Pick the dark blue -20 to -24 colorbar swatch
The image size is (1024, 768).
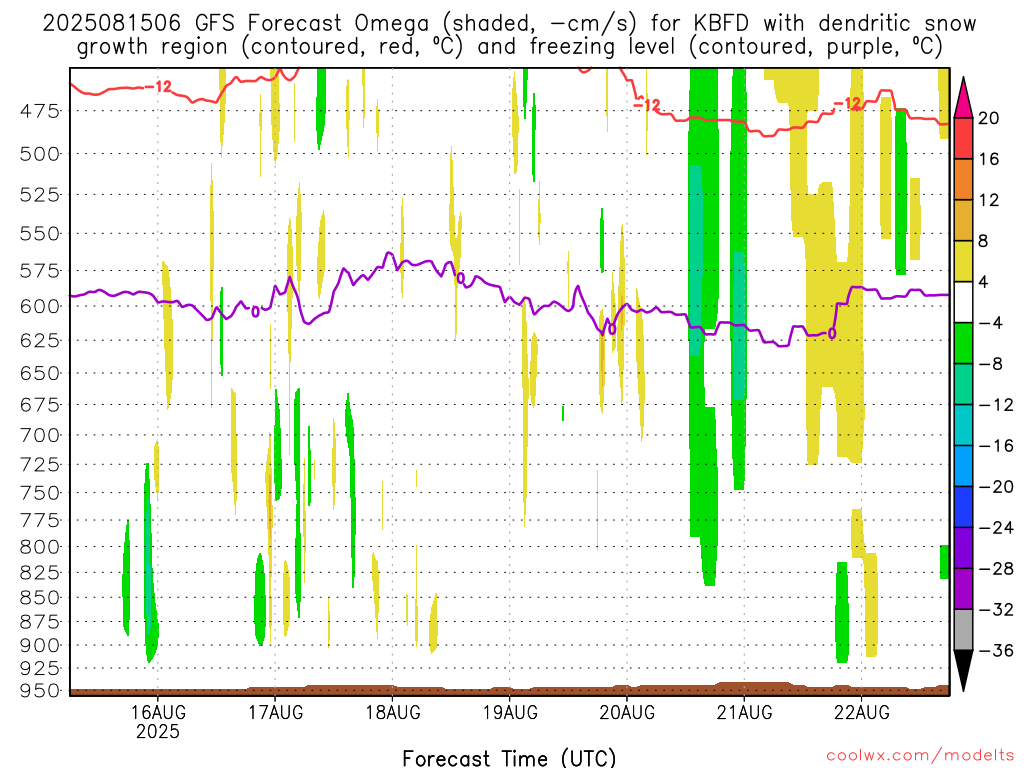[963, 507]
